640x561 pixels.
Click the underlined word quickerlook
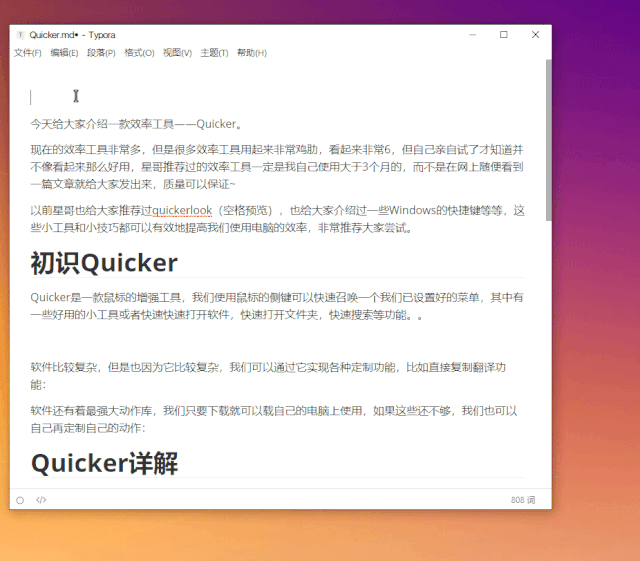[182, 210]
